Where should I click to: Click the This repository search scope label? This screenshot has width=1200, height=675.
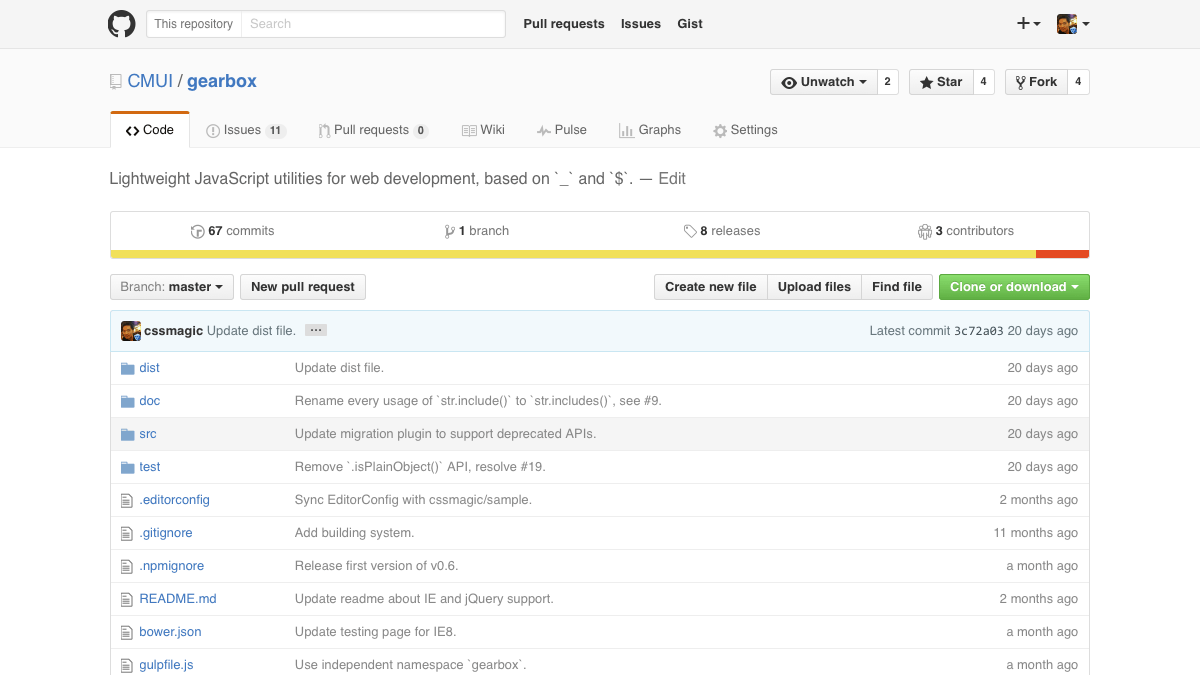(194, 24)
